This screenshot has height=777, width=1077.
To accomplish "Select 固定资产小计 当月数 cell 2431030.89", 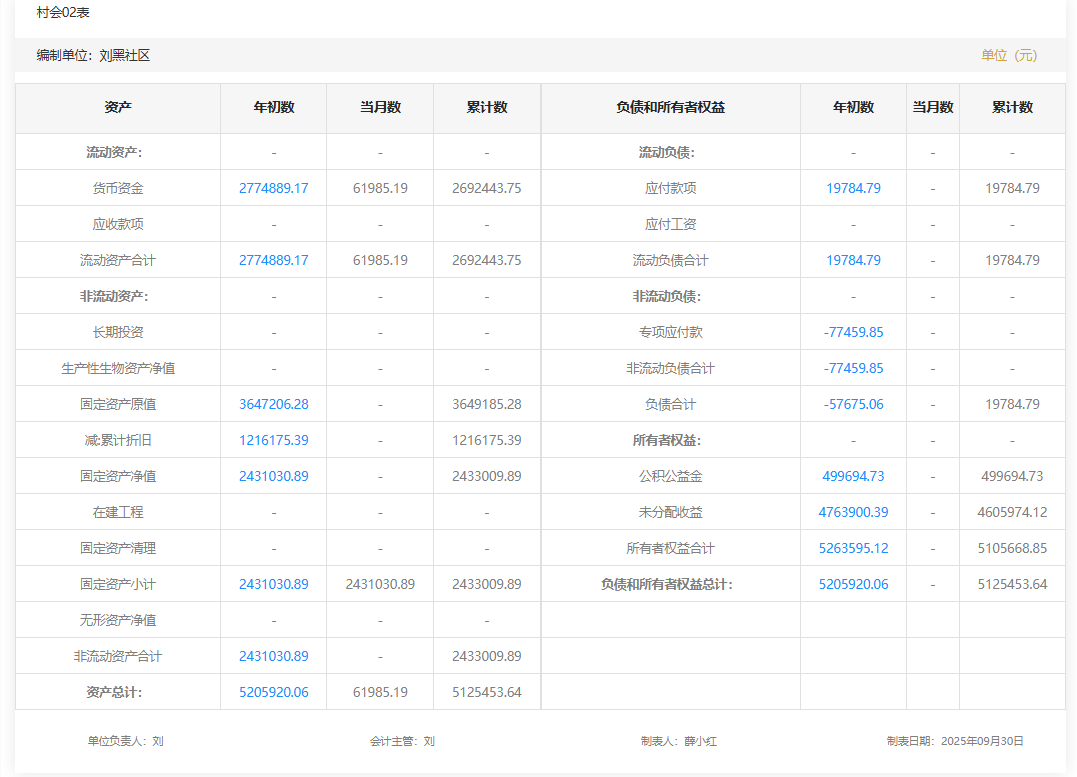I will pos(380,584).
